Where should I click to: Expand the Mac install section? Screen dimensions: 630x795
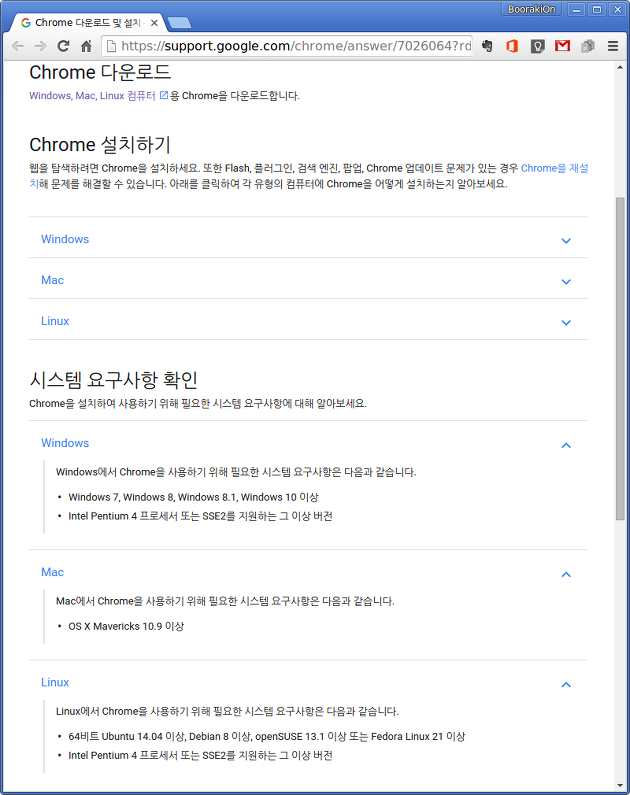pyautogui.click(x=308, y=280)
